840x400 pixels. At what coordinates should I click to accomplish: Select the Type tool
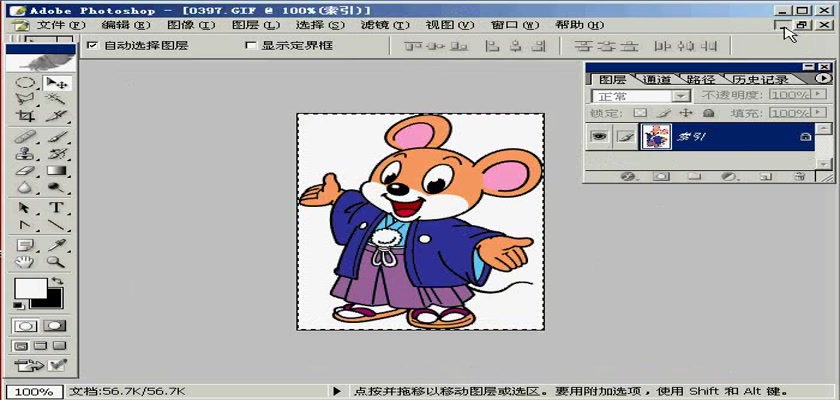56,208
